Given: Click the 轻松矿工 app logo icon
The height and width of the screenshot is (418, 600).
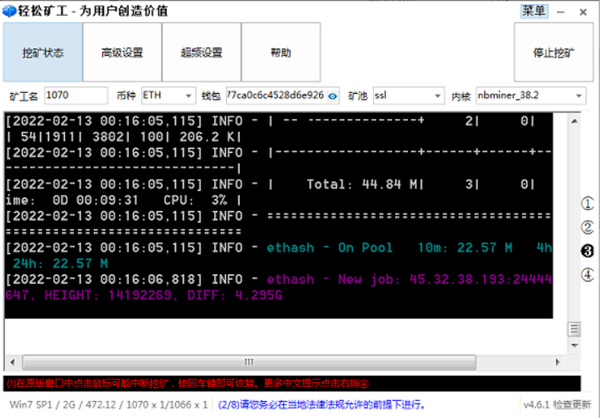Looking at the screenshot, I should click(x=9, y=11).
